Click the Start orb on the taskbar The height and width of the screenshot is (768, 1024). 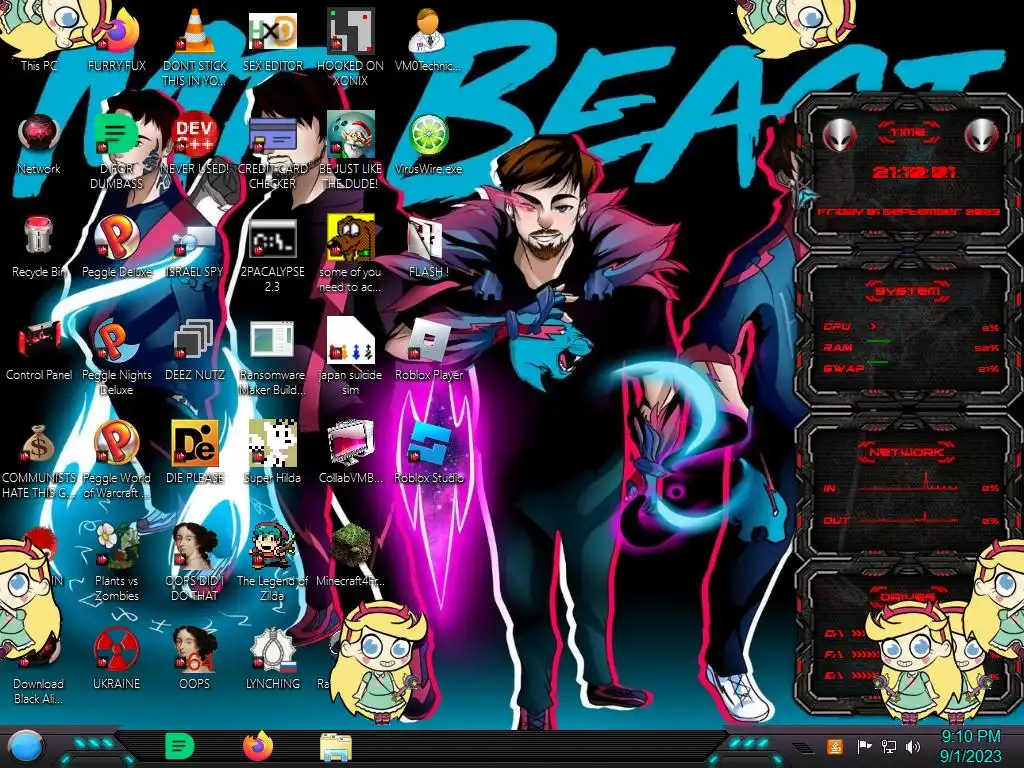pyautogui.click(x=25, y=746)
